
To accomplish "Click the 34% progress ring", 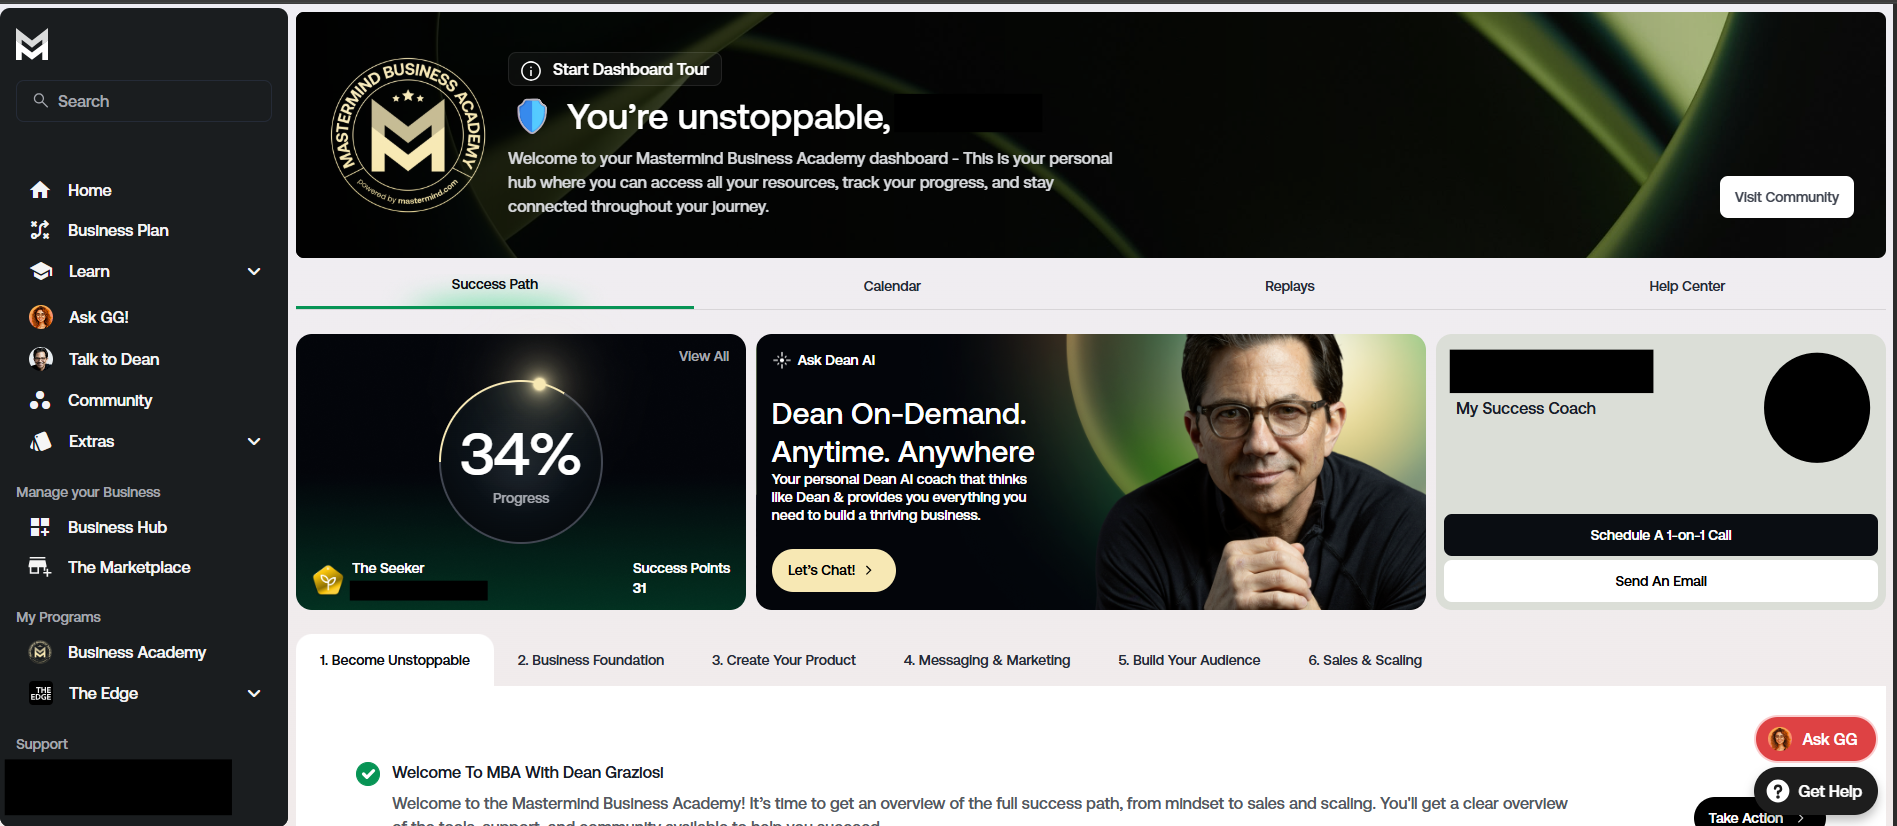I will click(x=521, y=461).
